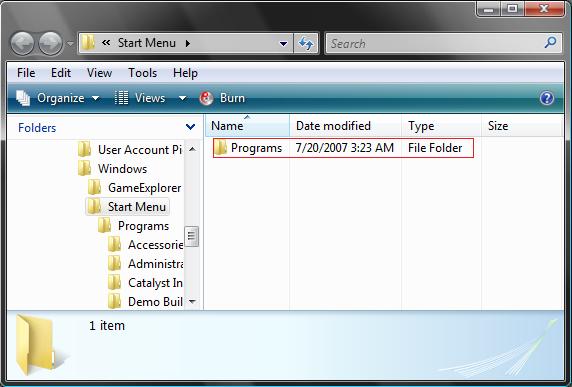572x387 pixels.
Task: Select the Programs folder in file list
Action: pos(256,148)
